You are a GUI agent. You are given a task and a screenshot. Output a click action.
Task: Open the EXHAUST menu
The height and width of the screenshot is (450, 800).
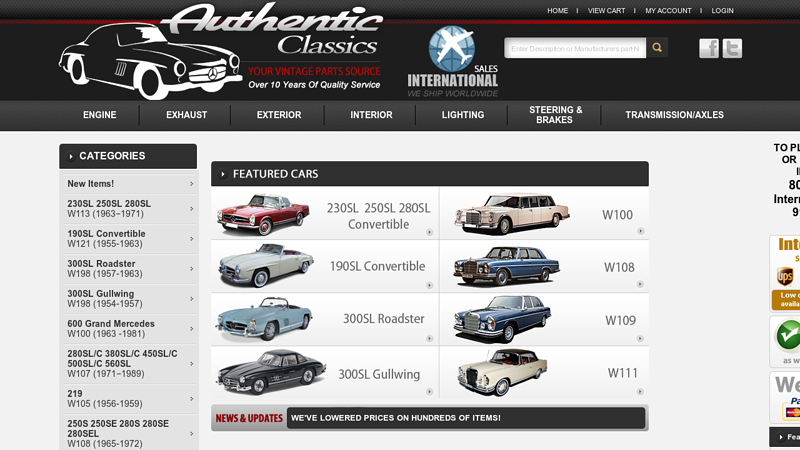tap(186, 115)
